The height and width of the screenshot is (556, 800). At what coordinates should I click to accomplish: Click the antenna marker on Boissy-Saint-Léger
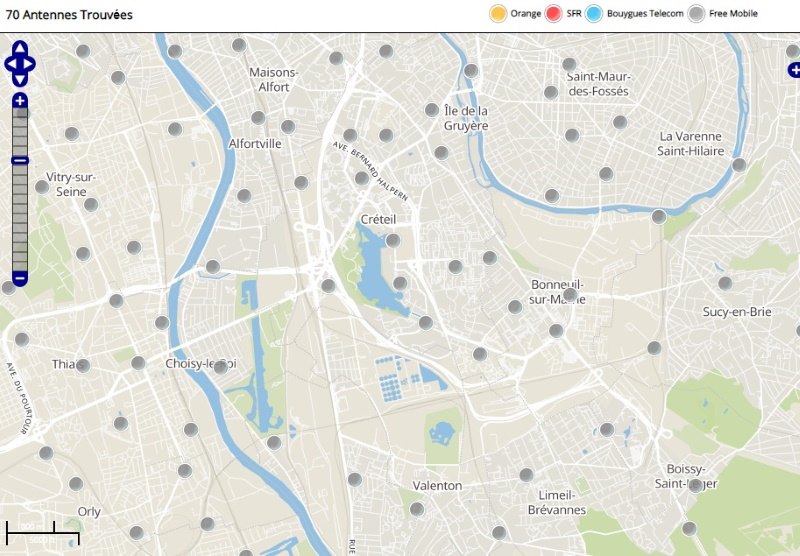695,486
